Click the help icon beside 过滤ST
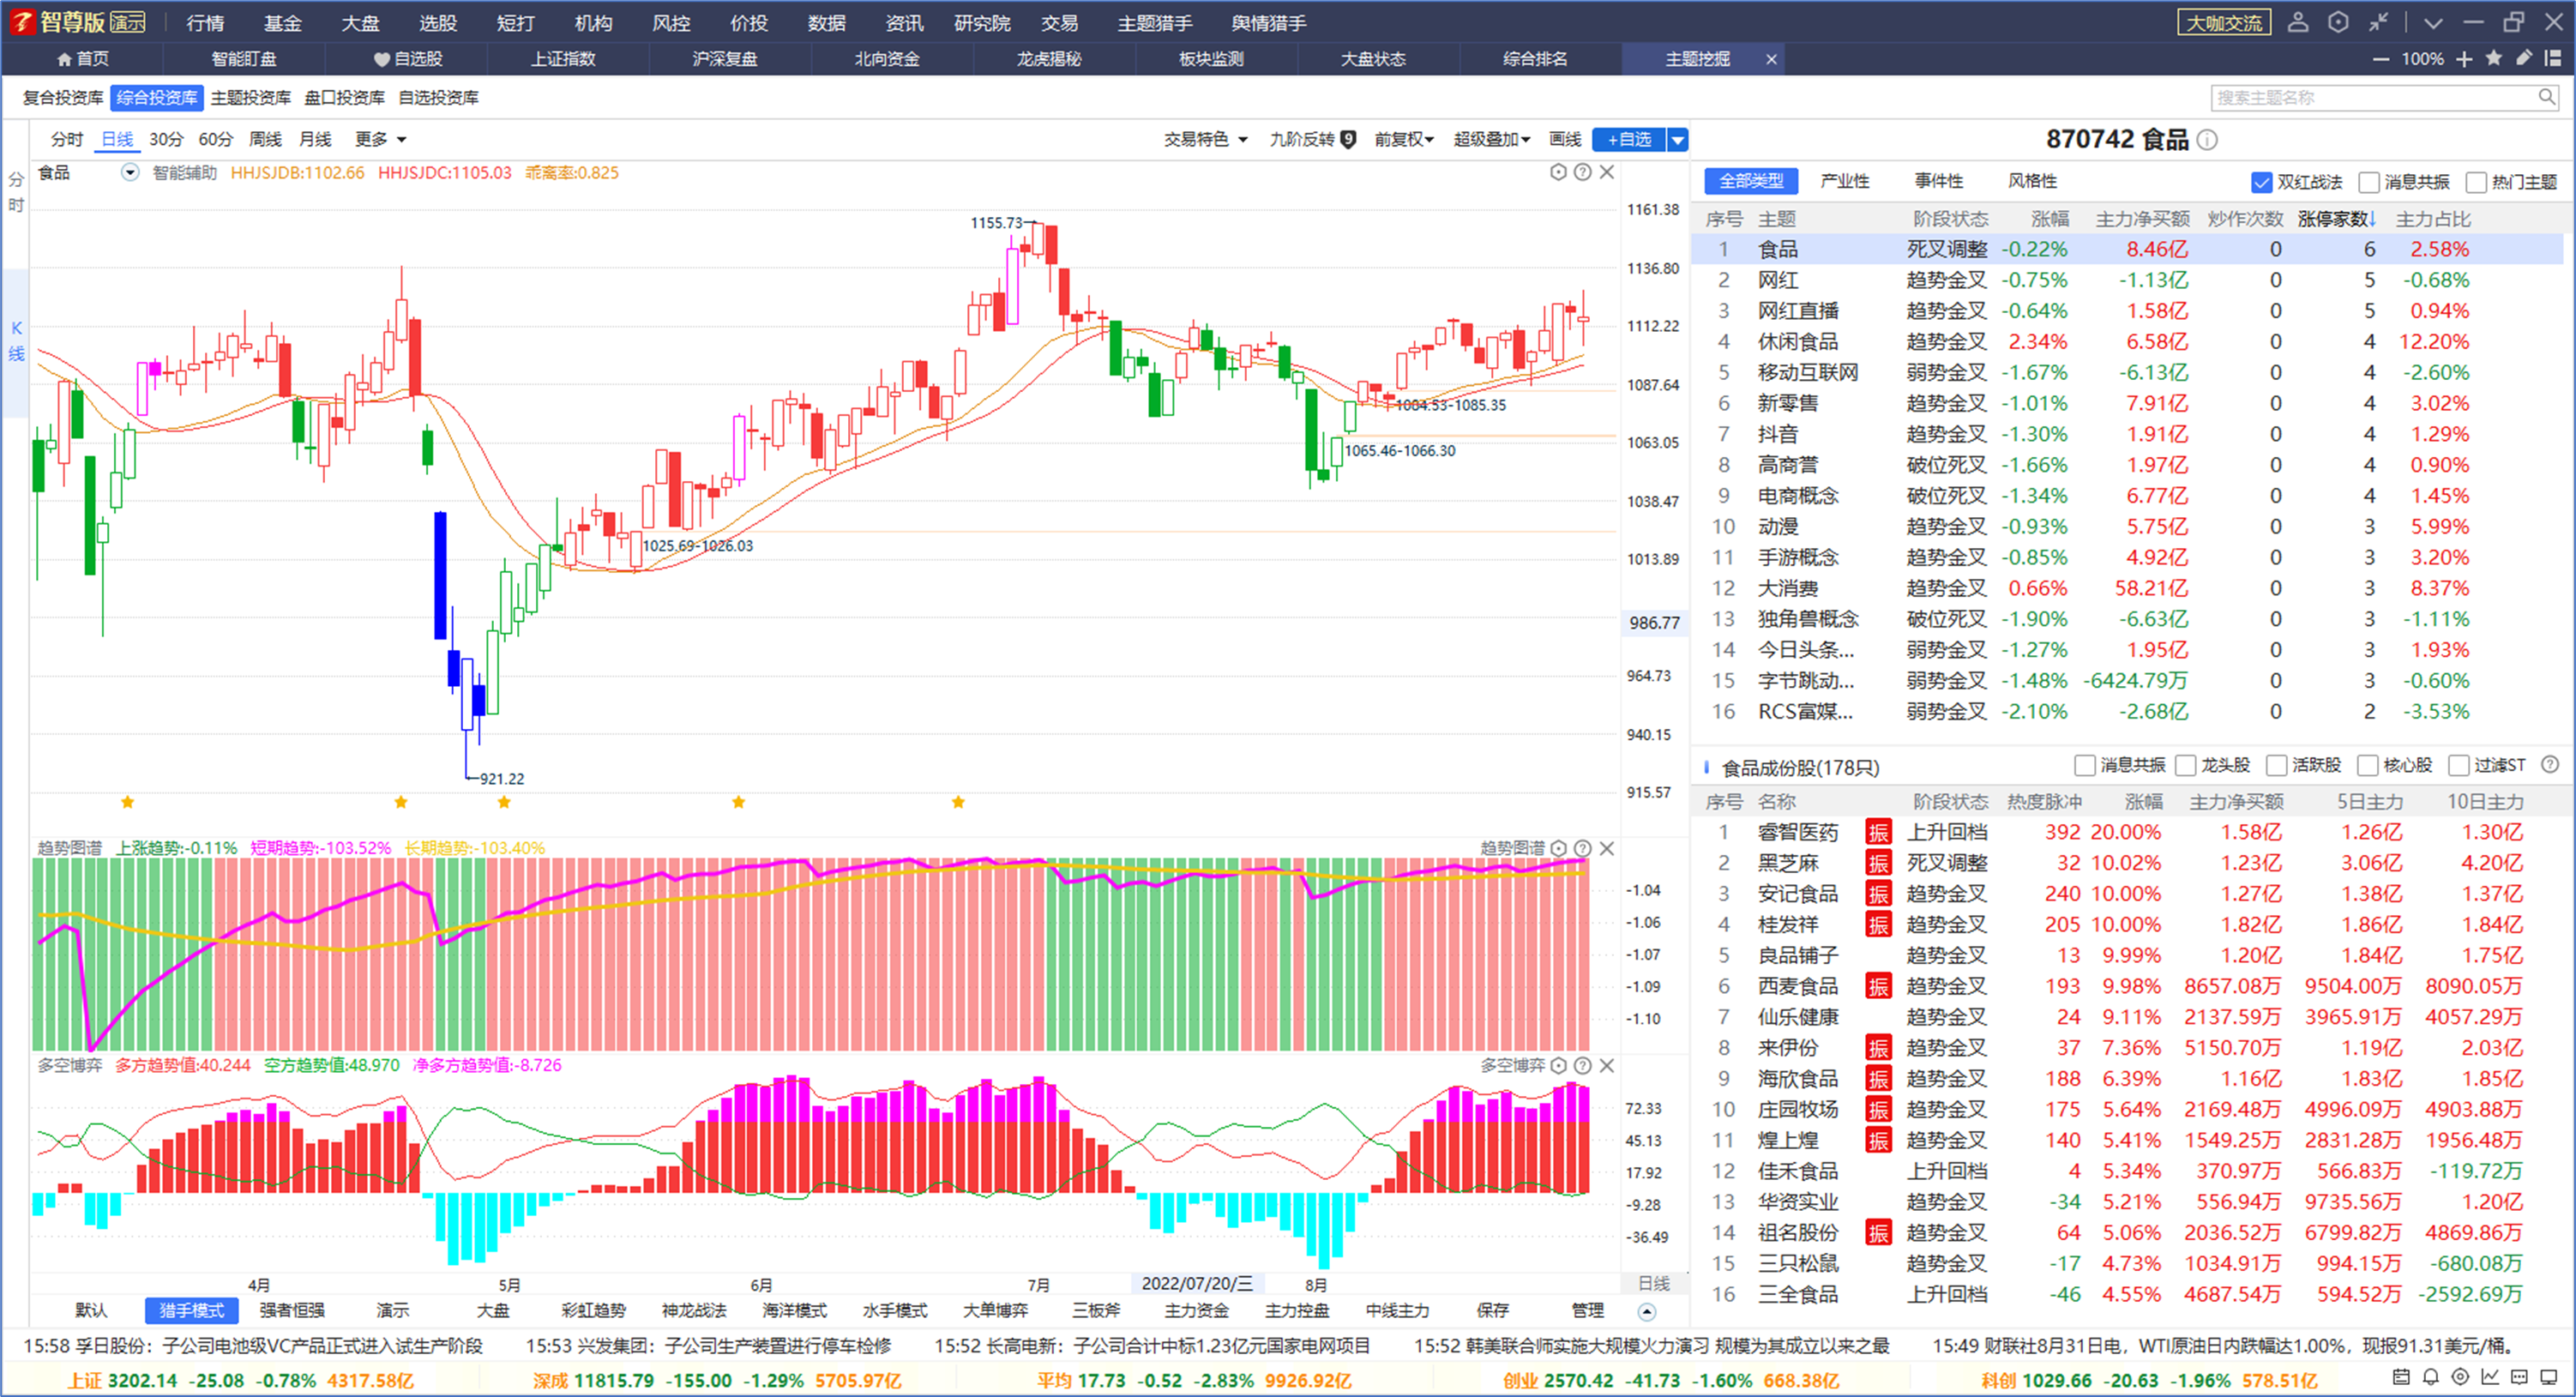The height and width of the screenshot is (1397, 2576). [x=2550, y=765]
